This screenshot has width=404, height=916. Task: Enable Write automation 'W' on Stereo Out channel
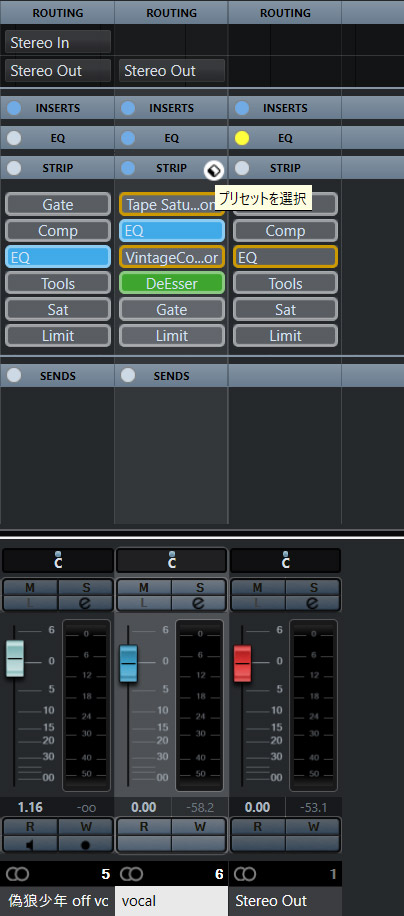313,827
